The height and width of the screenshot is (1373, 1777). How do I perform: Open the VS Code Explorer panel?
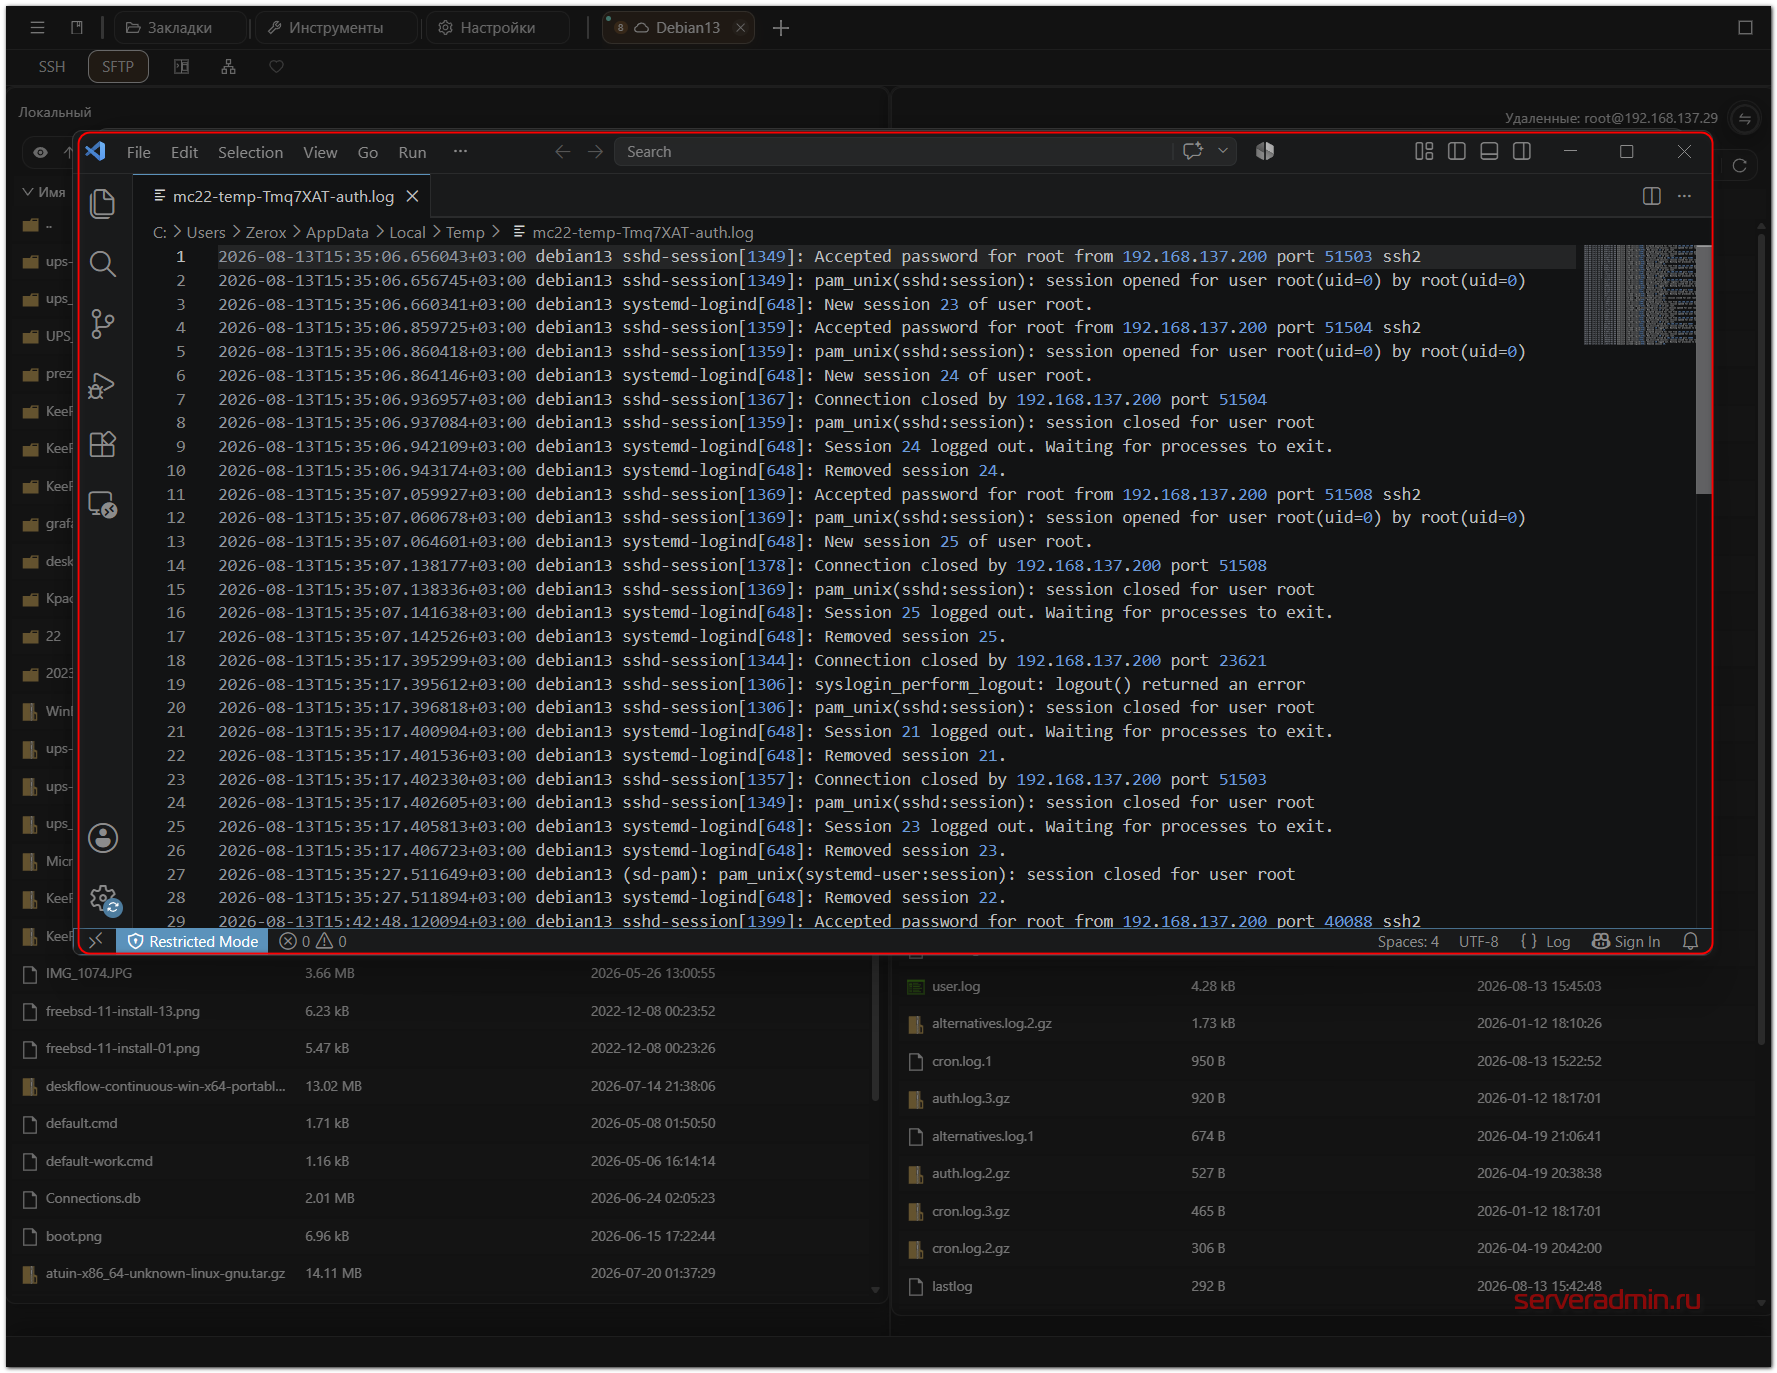[103, 204]
